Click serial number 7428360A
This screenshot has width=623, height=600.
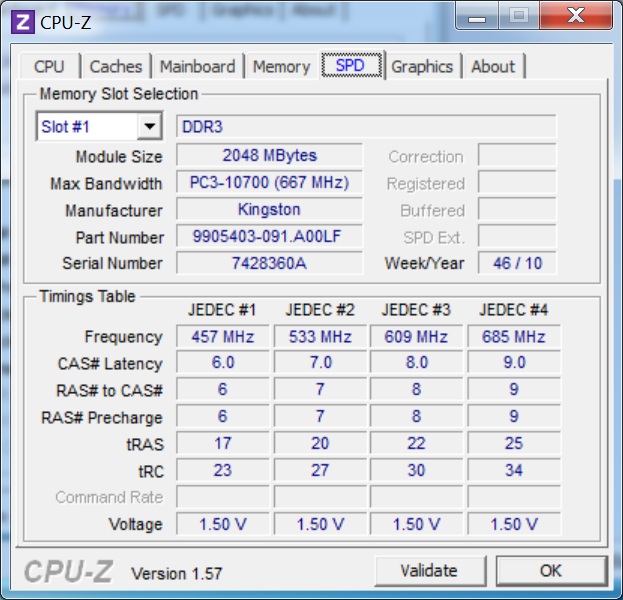tap(269, 263)
